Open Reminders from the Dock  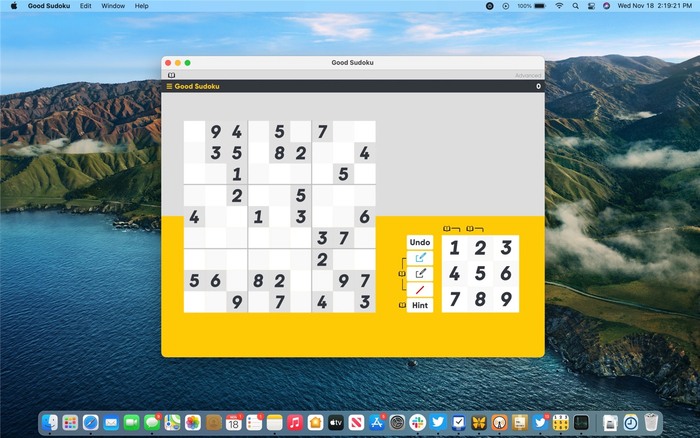[x=254, y=422]
